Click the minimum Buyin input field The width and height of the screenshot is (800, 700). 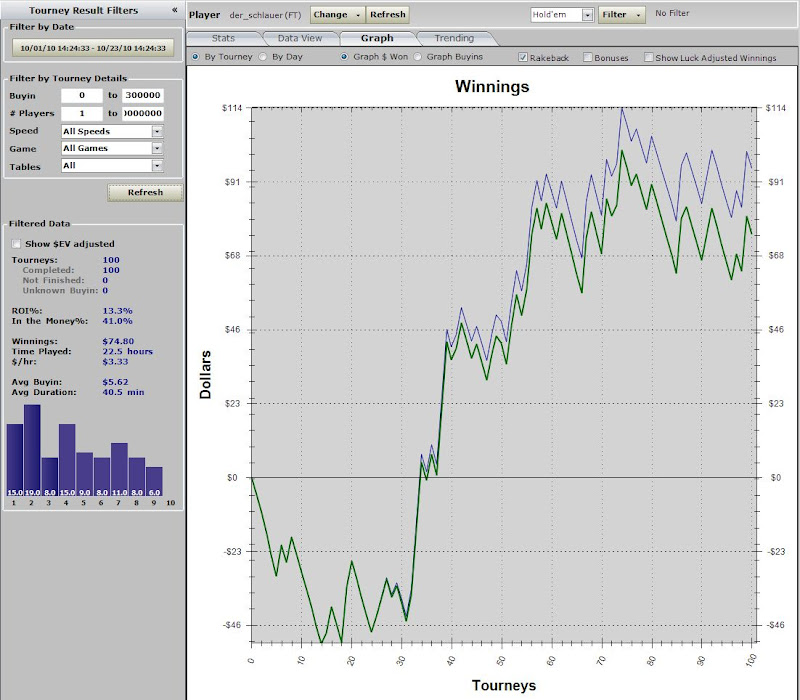(x=82, y=96)
